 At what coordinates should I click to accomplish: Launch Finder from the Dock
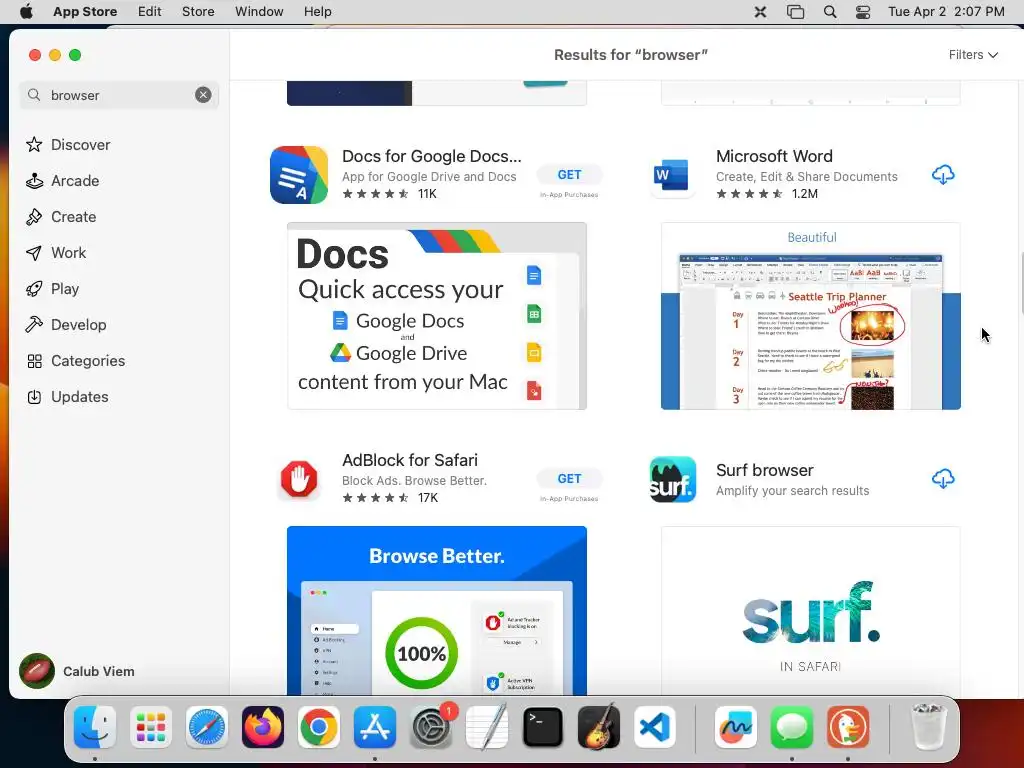95,727
